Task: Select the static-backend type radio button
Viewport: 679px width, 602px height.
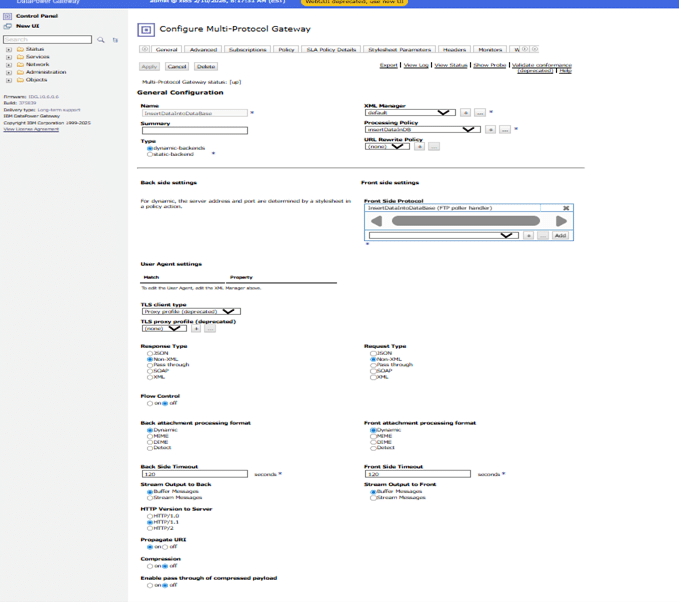Action: pos(150,155)
